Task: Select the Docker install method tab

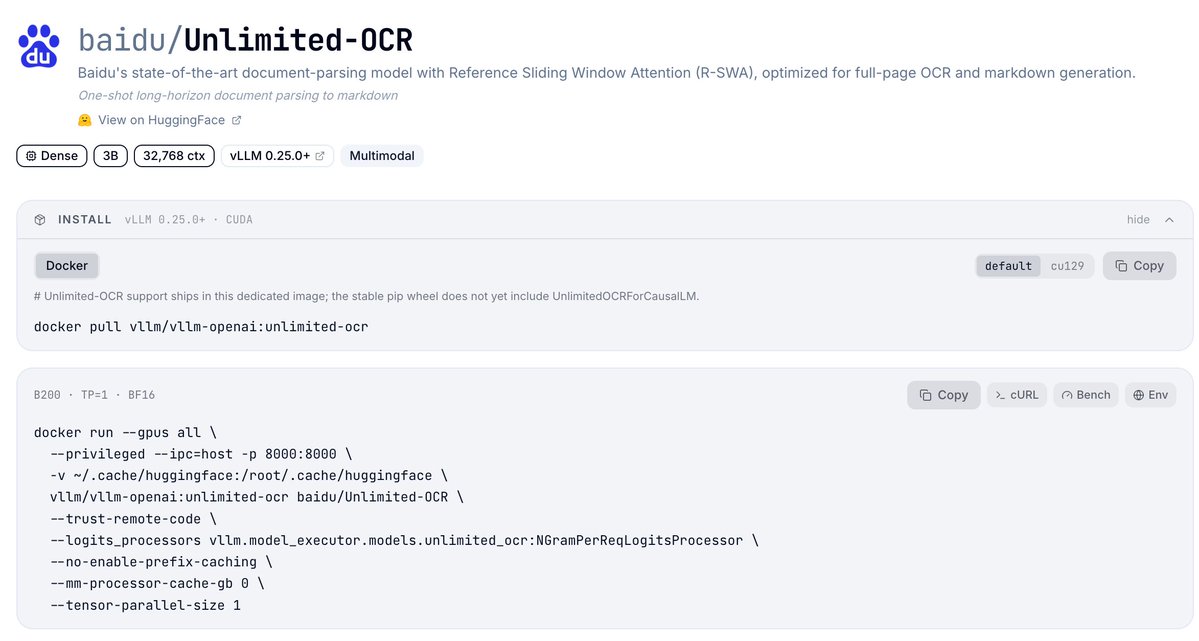Action: click(x=67, y=265)
